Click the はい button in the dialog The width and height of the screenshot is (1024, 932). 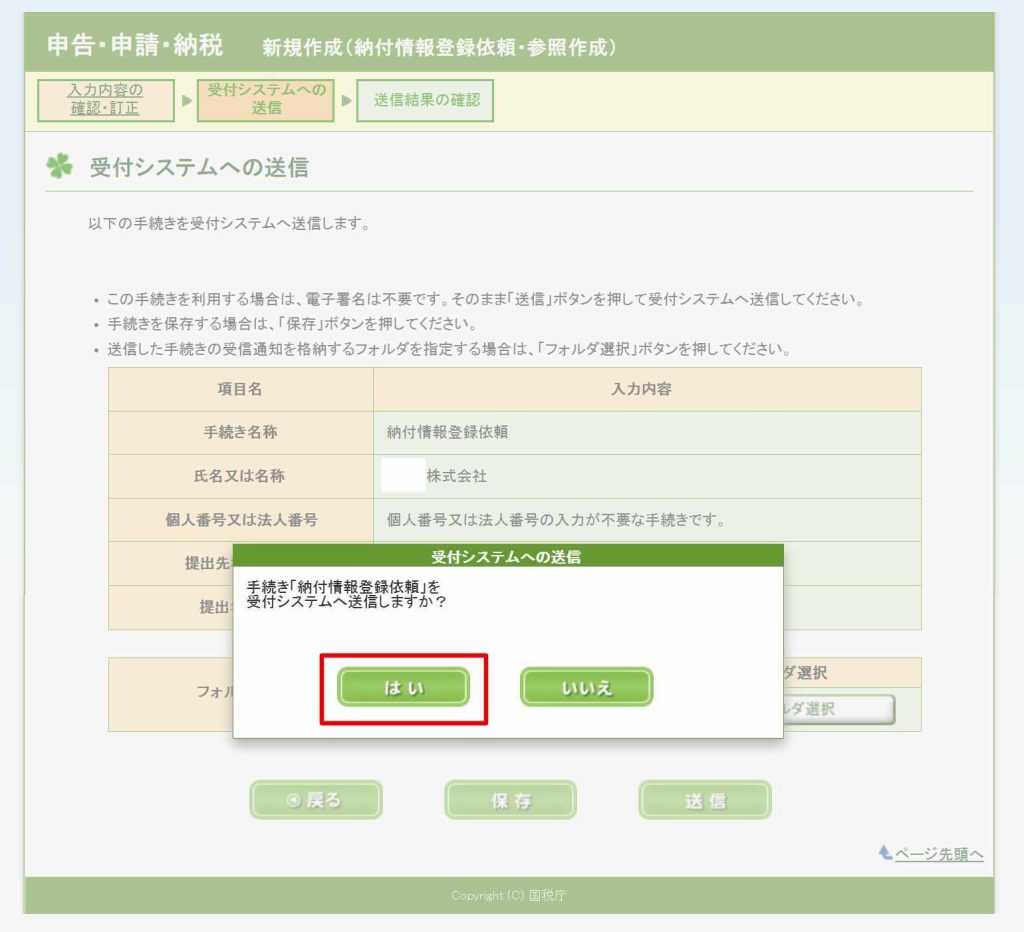point(403,688)
